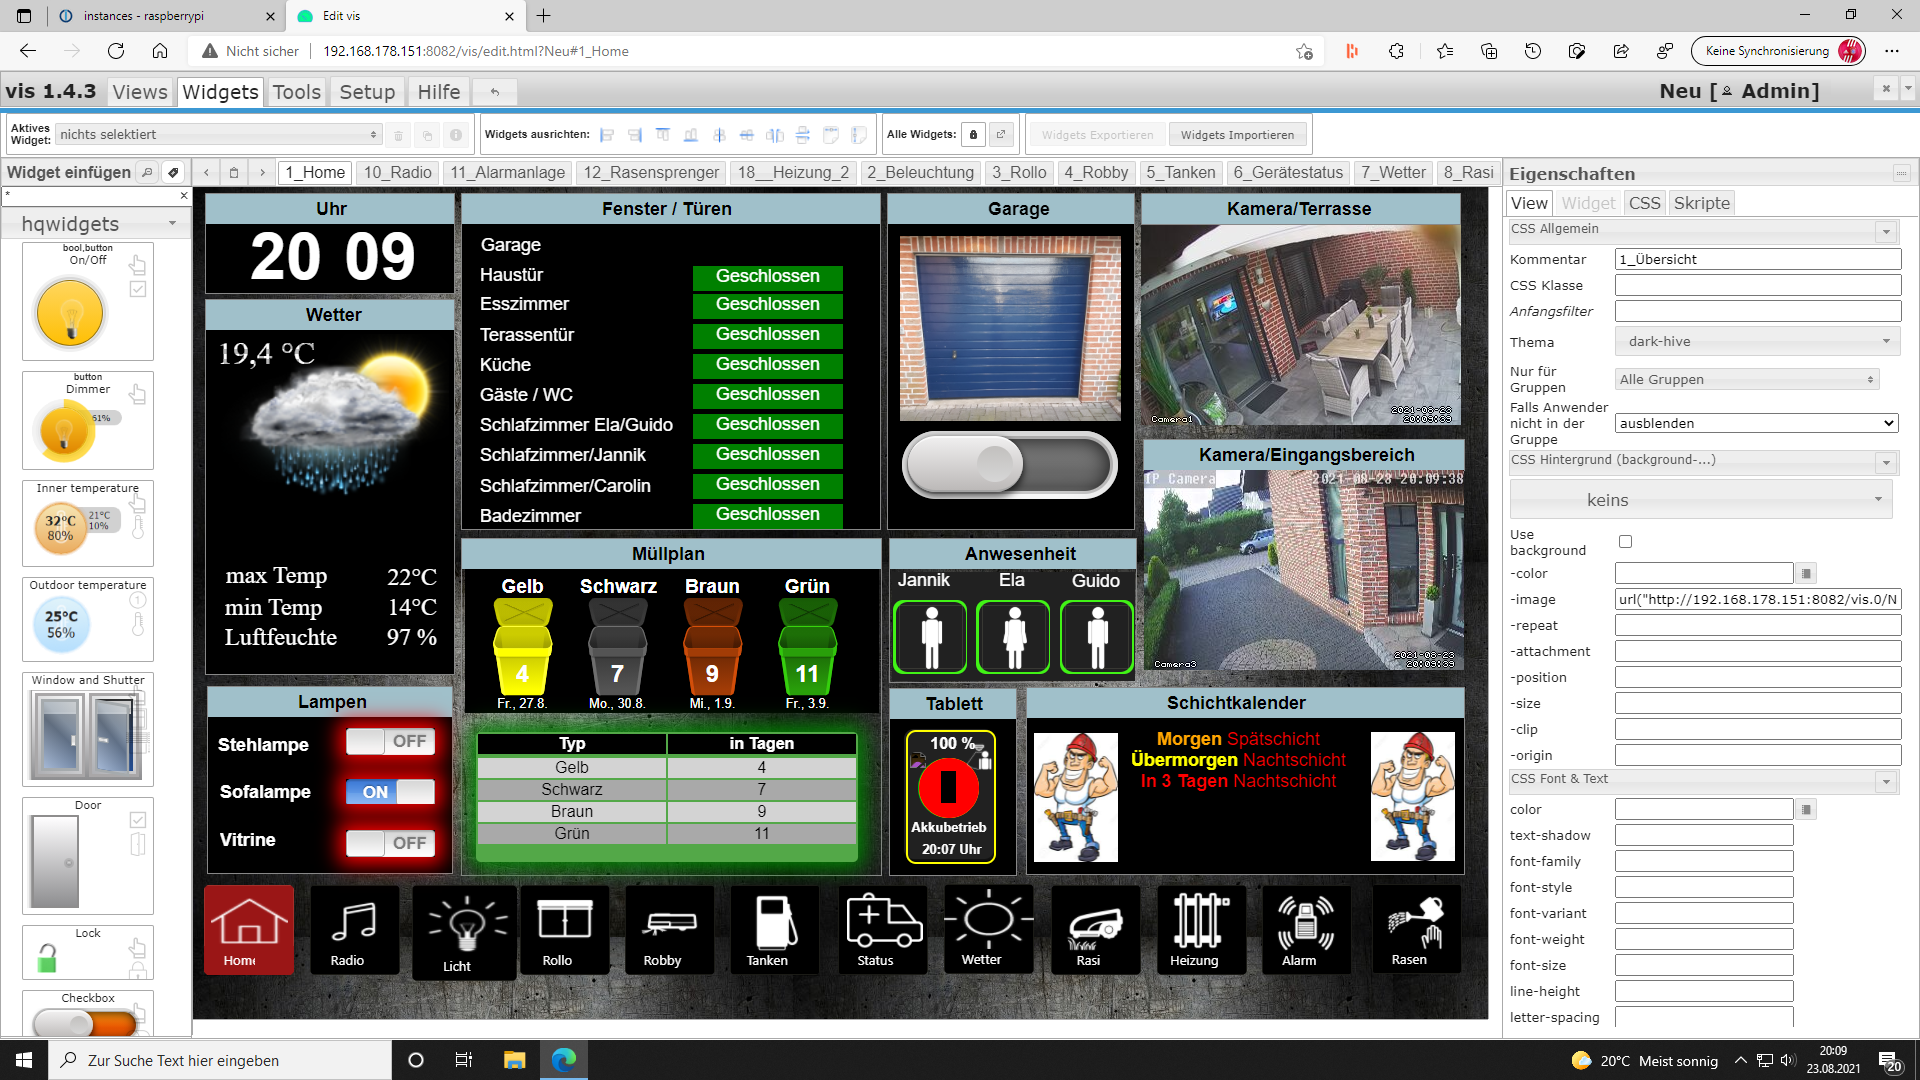The width and height of the screenshot is (1920, 1080).
Task: Open the Thema dark-hive dropdown
Action: 1757,341
